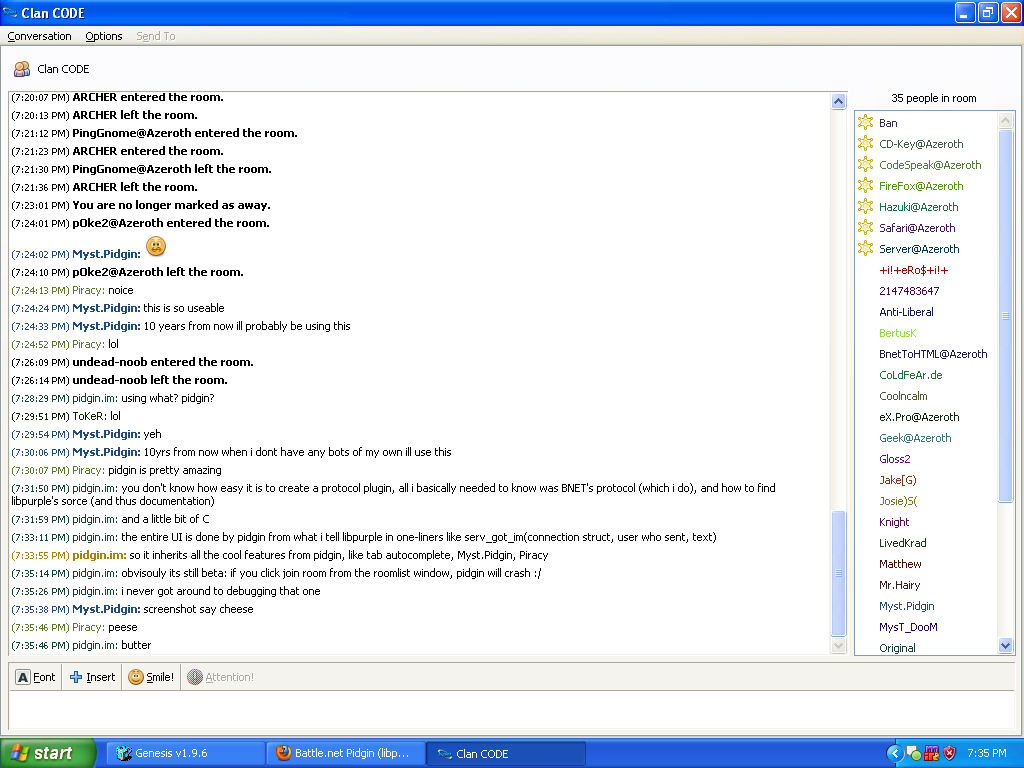This screenshot has width=1024, height=768.
Task: Switch to Battle.net Pidgin taskbar window
Action: click(345, 753)
